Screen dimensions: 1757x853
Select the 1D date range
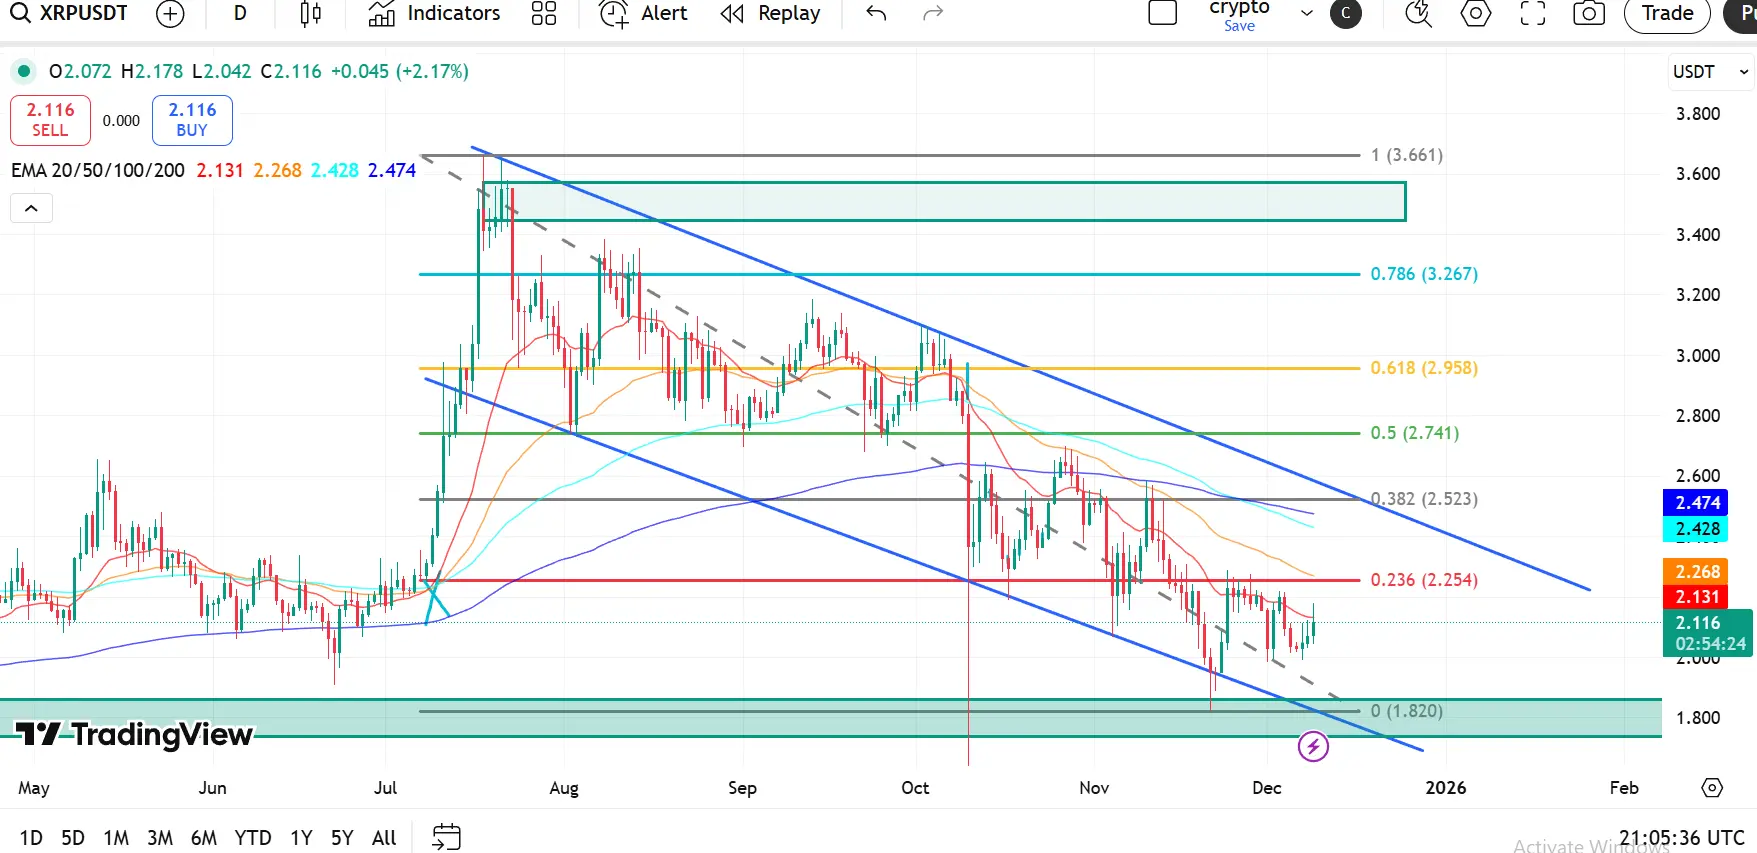click(31, 838)
